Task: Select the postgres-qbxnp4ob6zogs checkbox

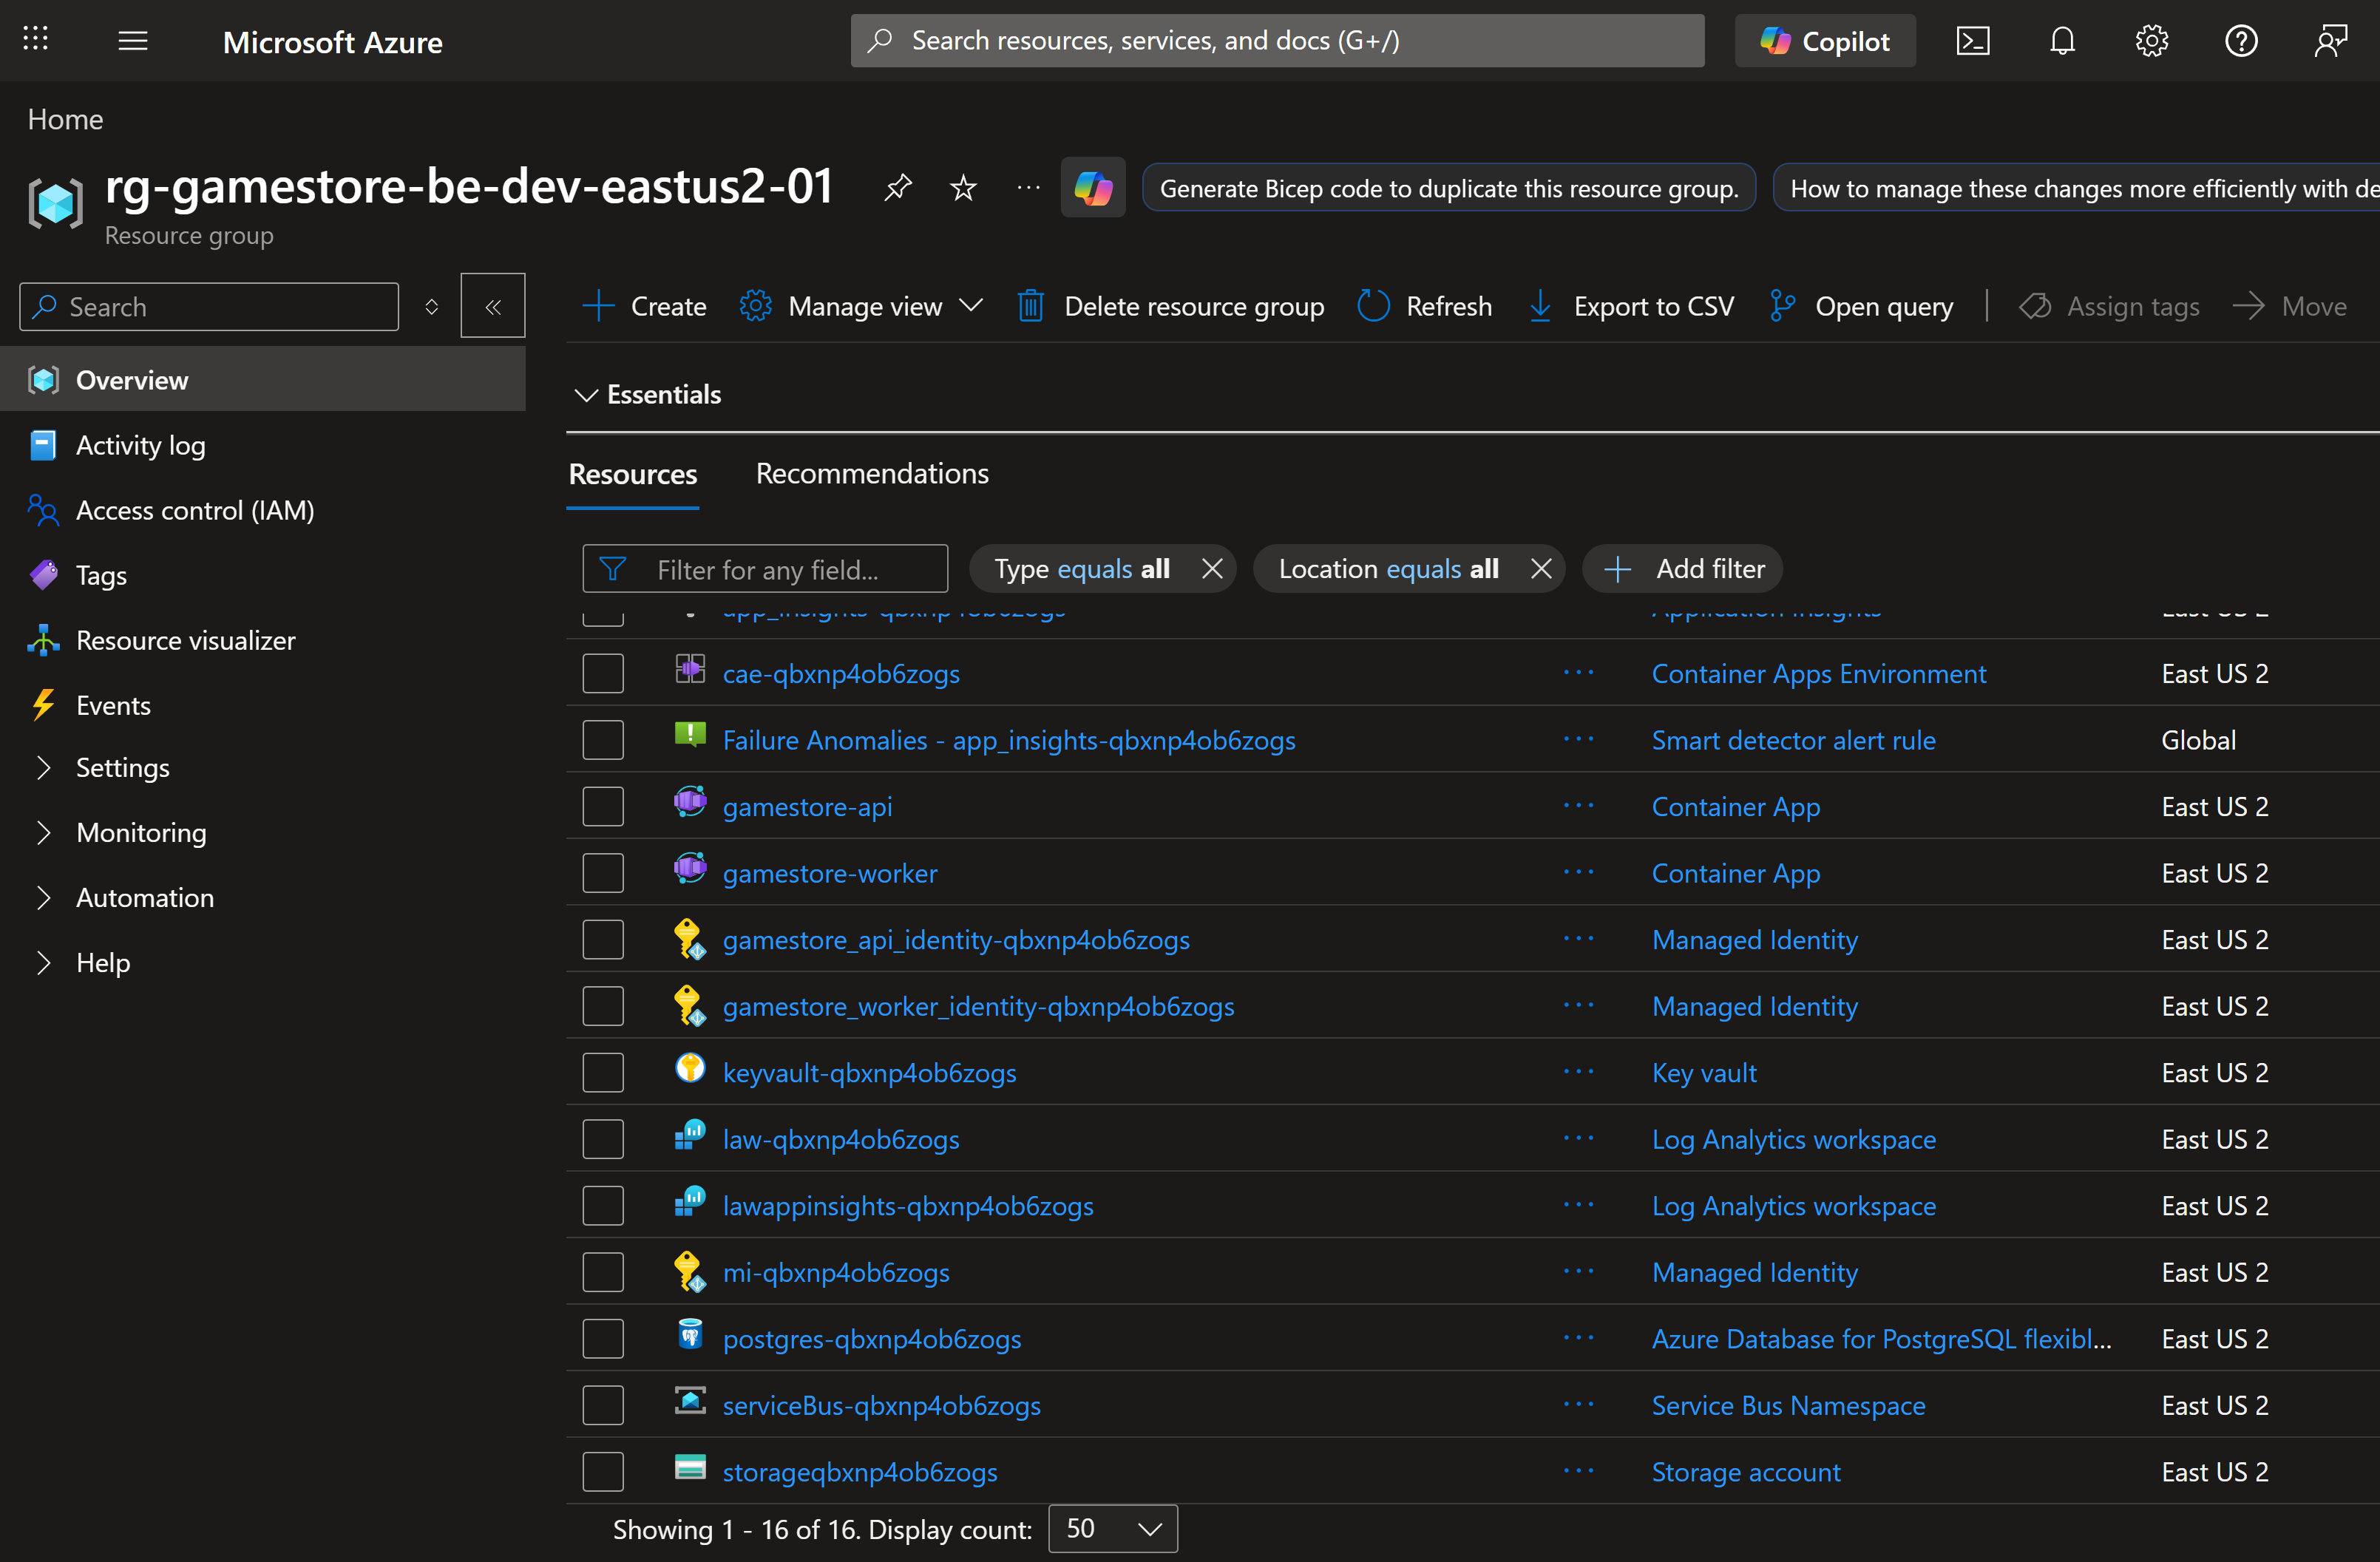Action: coord(603,1338)
